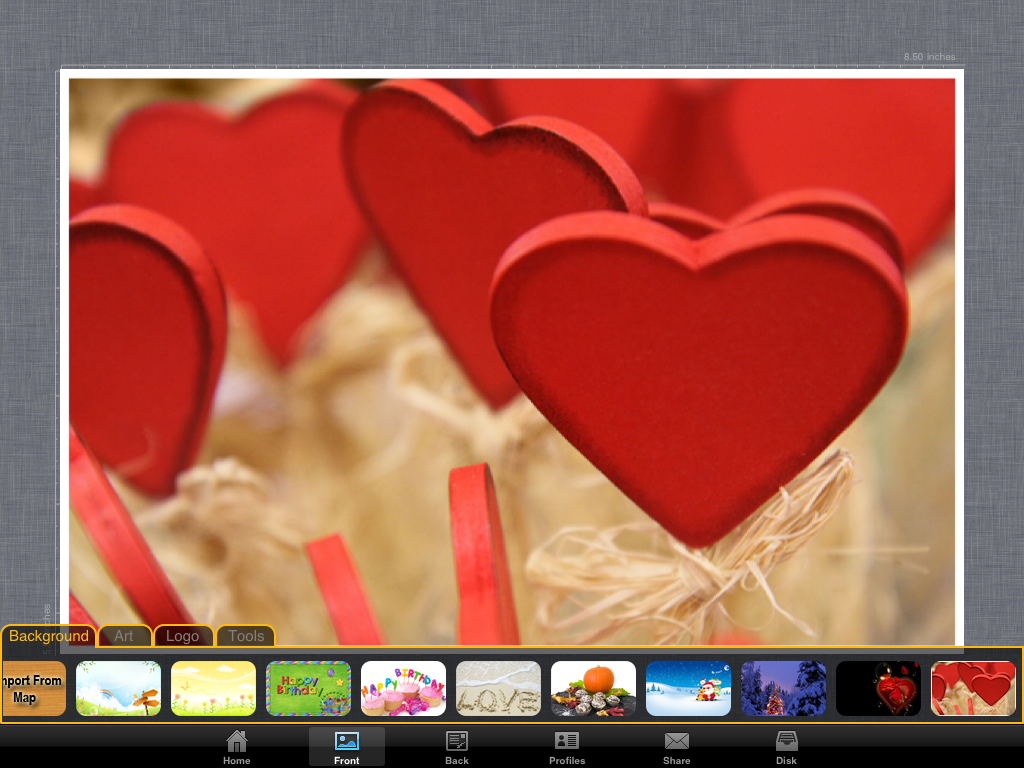
Task: Open the Tools tab
Action: tap(246, 636)
